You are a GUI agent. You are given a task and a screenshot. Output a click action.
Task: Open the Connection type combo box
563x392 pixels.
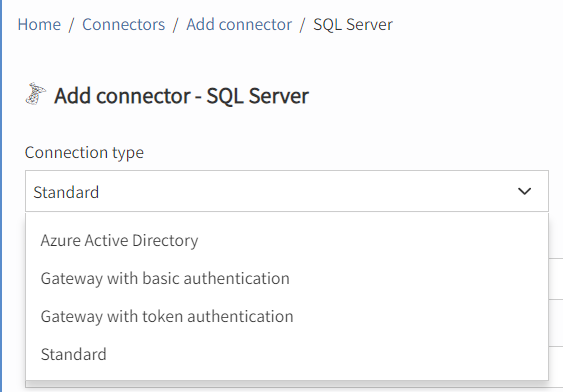pyautogui.click(x=287, y=191)
